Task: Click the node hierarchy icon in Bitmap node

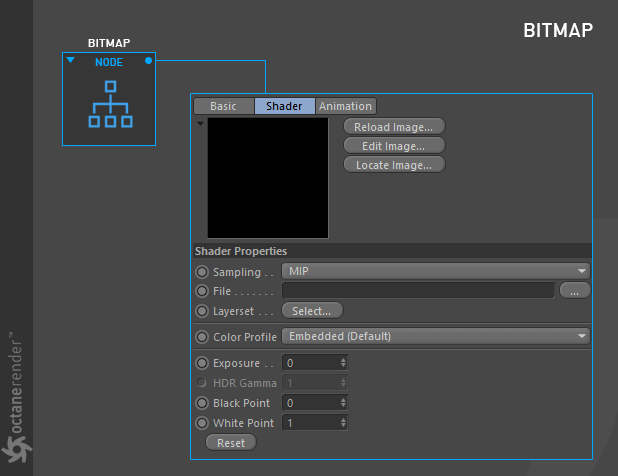Action: click(110, 104)
